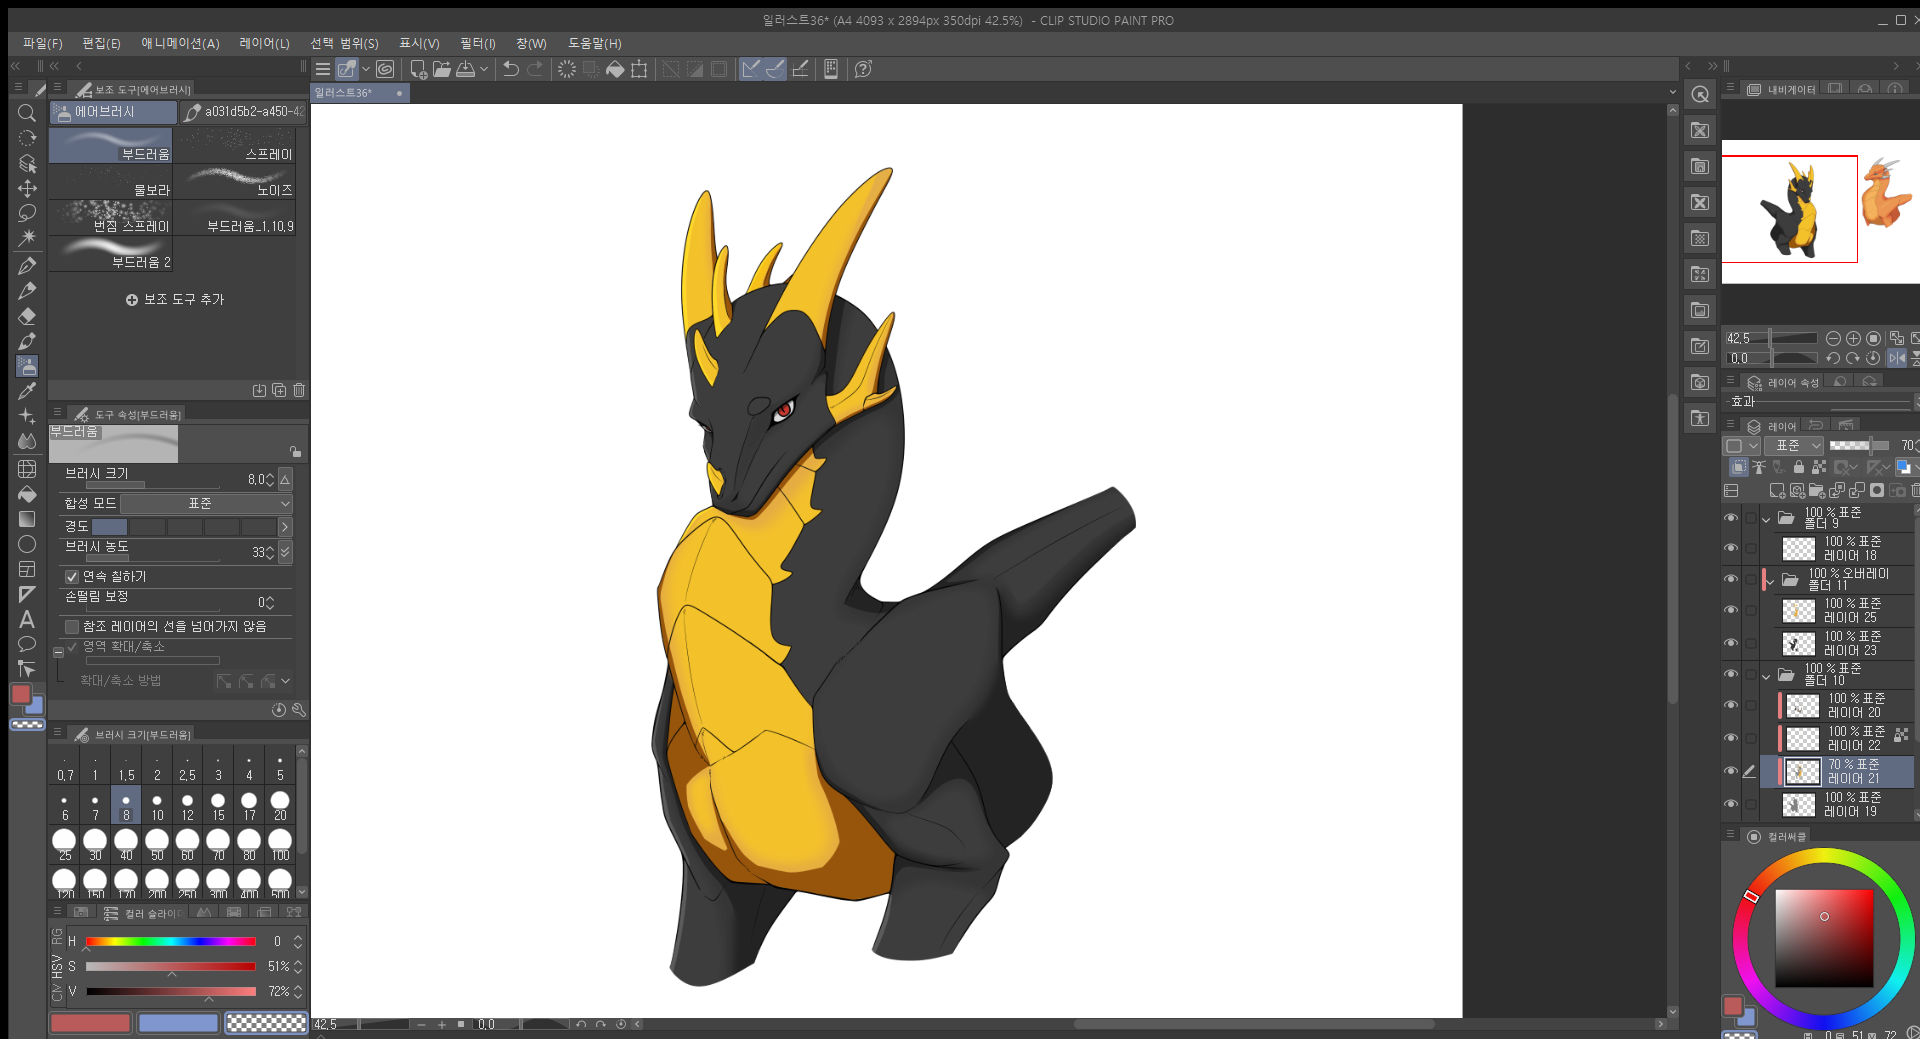The image size is (1920, 1039).
Task: Select the Auto select magic wand tool
Action: (x=27, y=238)
